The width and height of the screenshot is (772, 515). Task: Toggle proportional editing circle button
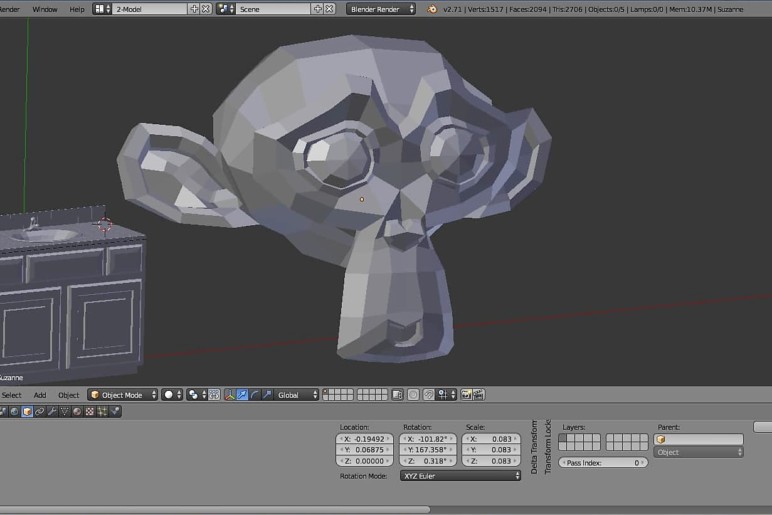[413, 394]
